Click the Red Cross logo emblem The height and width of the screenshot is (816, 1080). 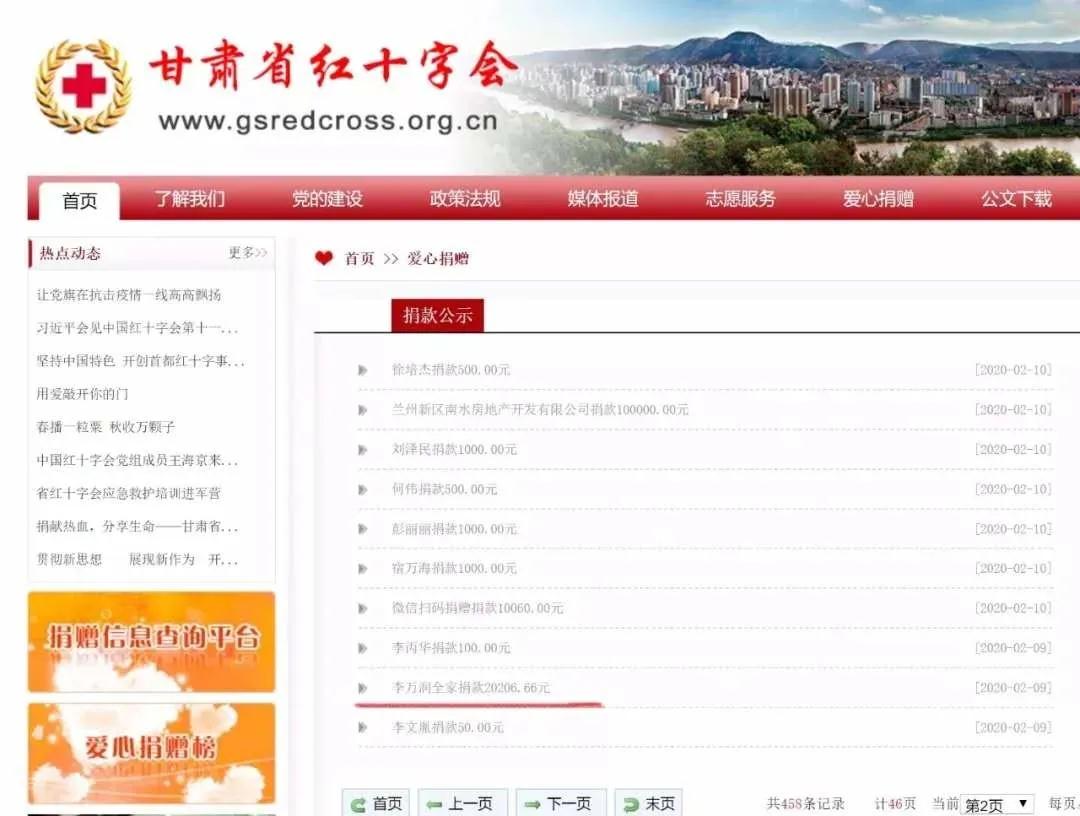pyautogui.click(x=83, y=86)
